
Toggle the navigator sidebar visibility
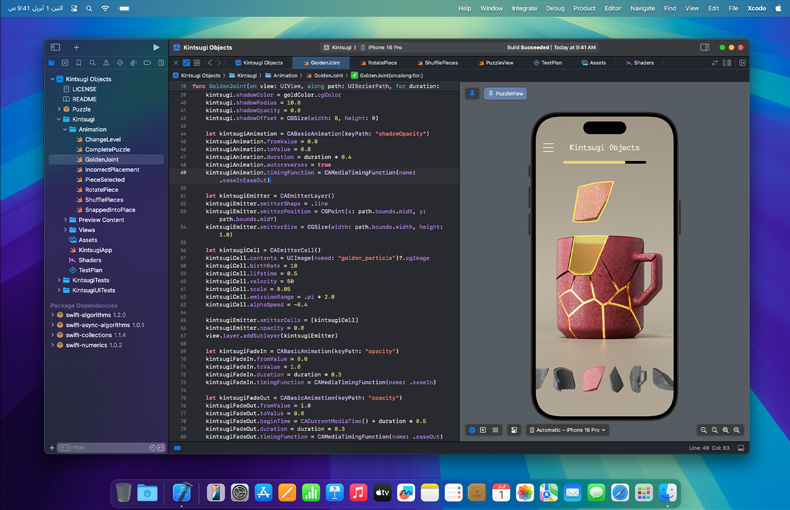55,47
